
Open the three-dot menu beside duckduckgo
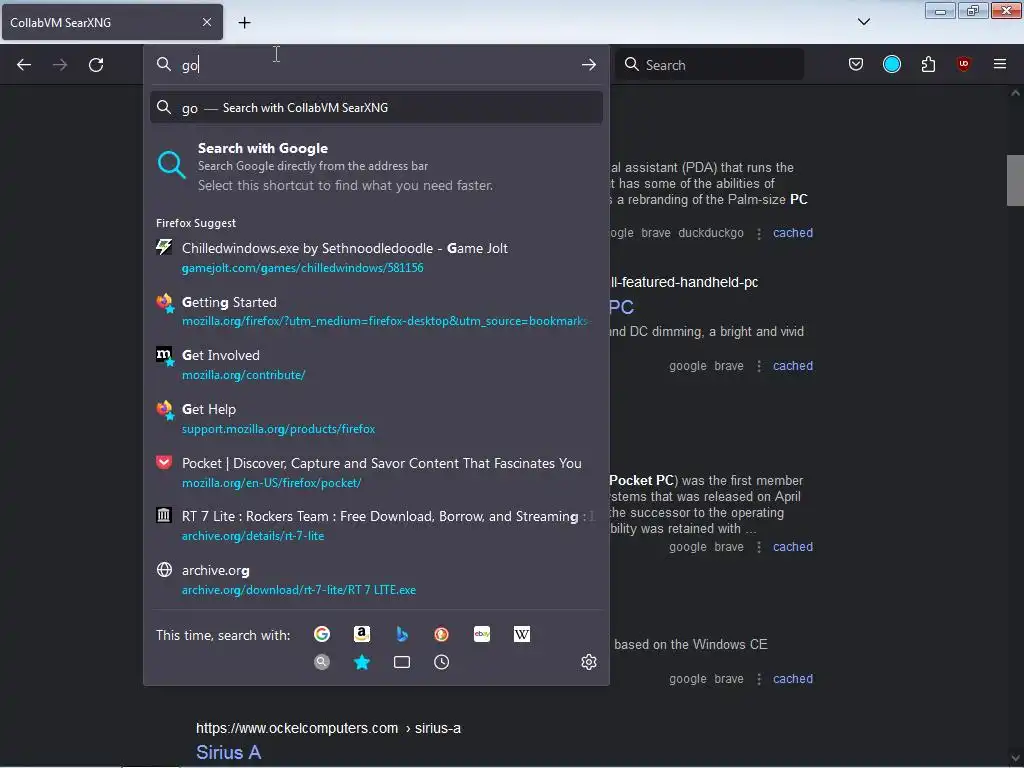(x=759, y=233)
